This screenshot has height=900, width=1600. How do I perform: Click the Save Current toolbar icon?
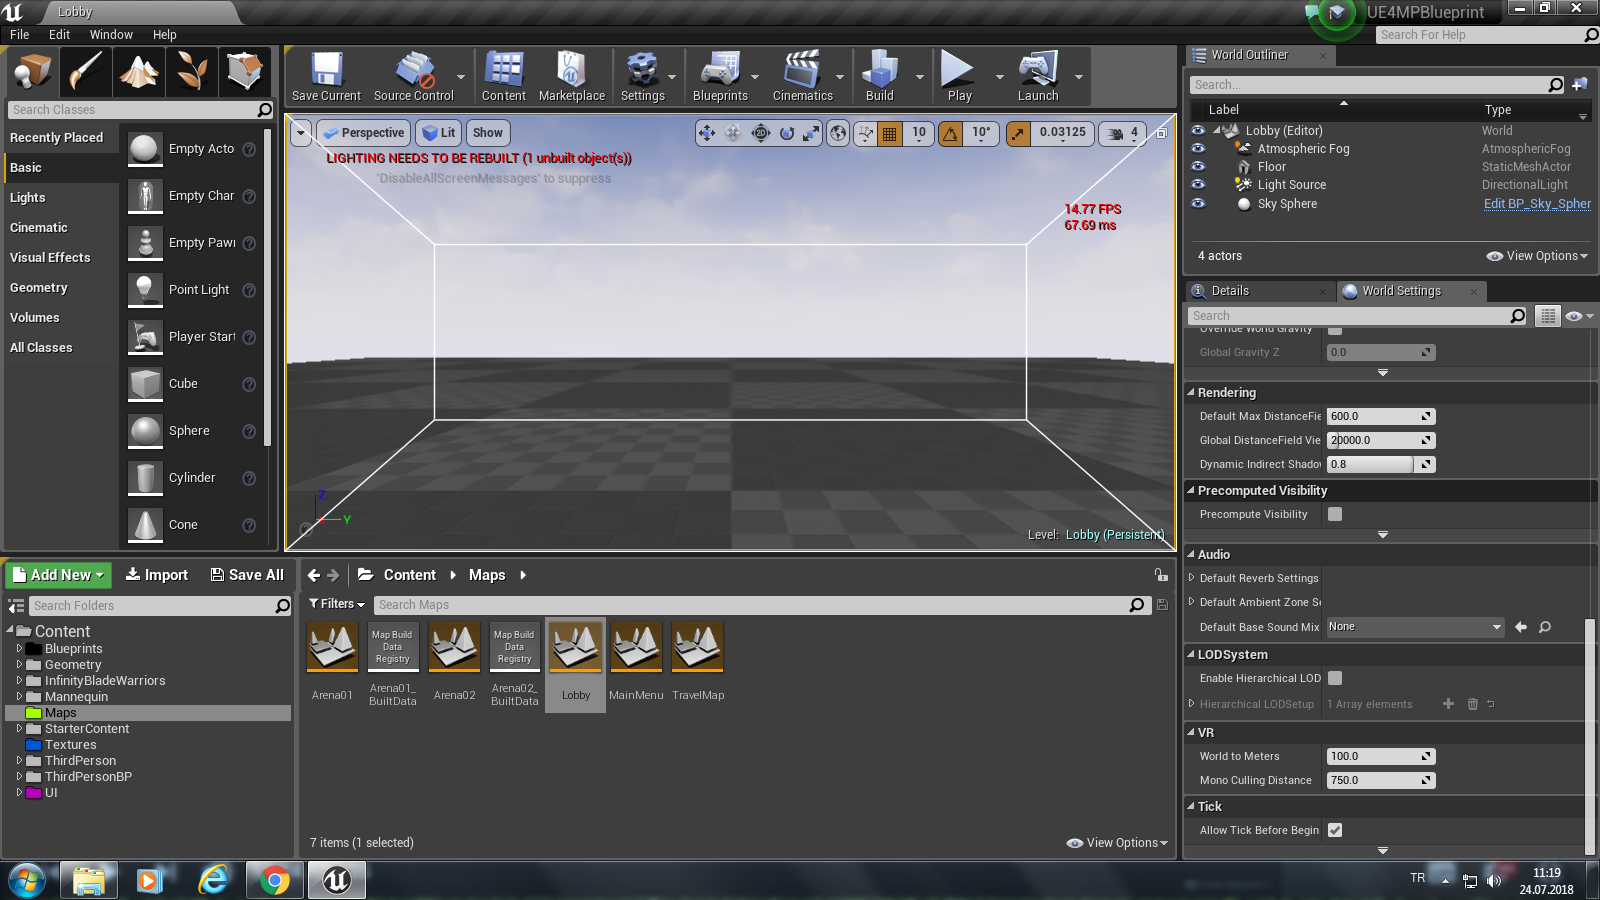click(326, 77)
